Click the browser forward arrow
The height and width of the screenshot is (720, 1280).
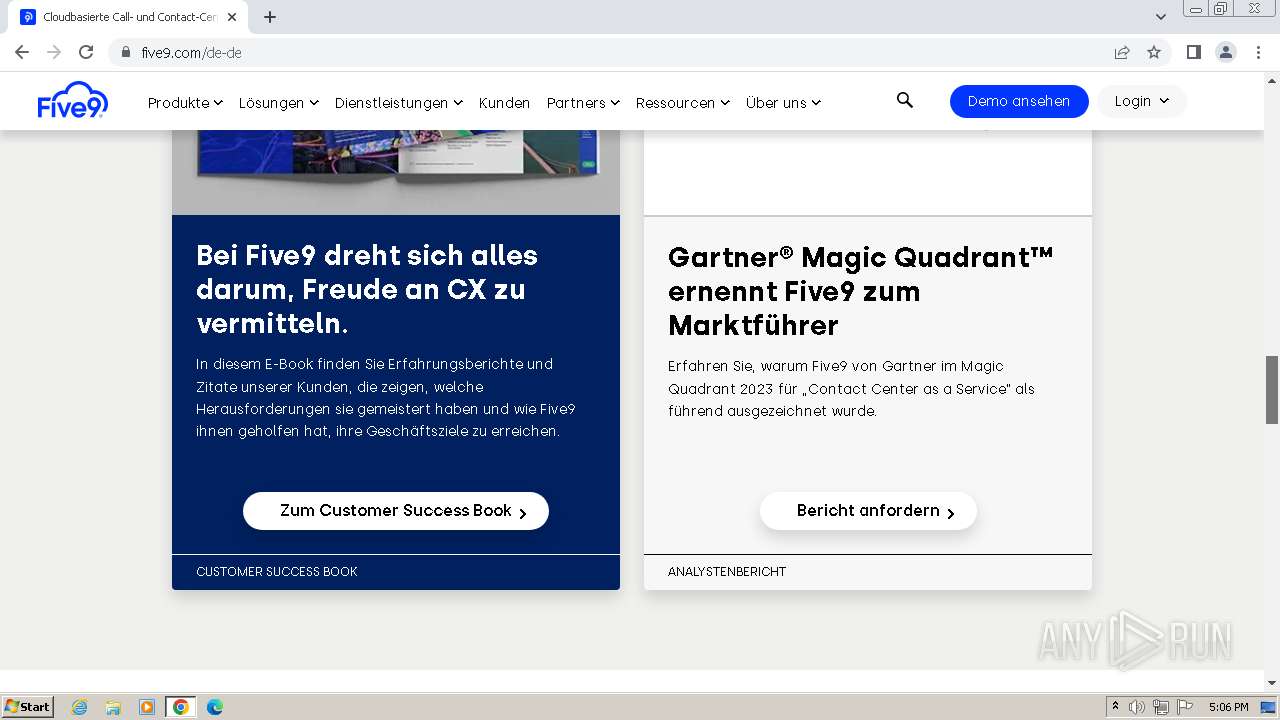point(54,52)
